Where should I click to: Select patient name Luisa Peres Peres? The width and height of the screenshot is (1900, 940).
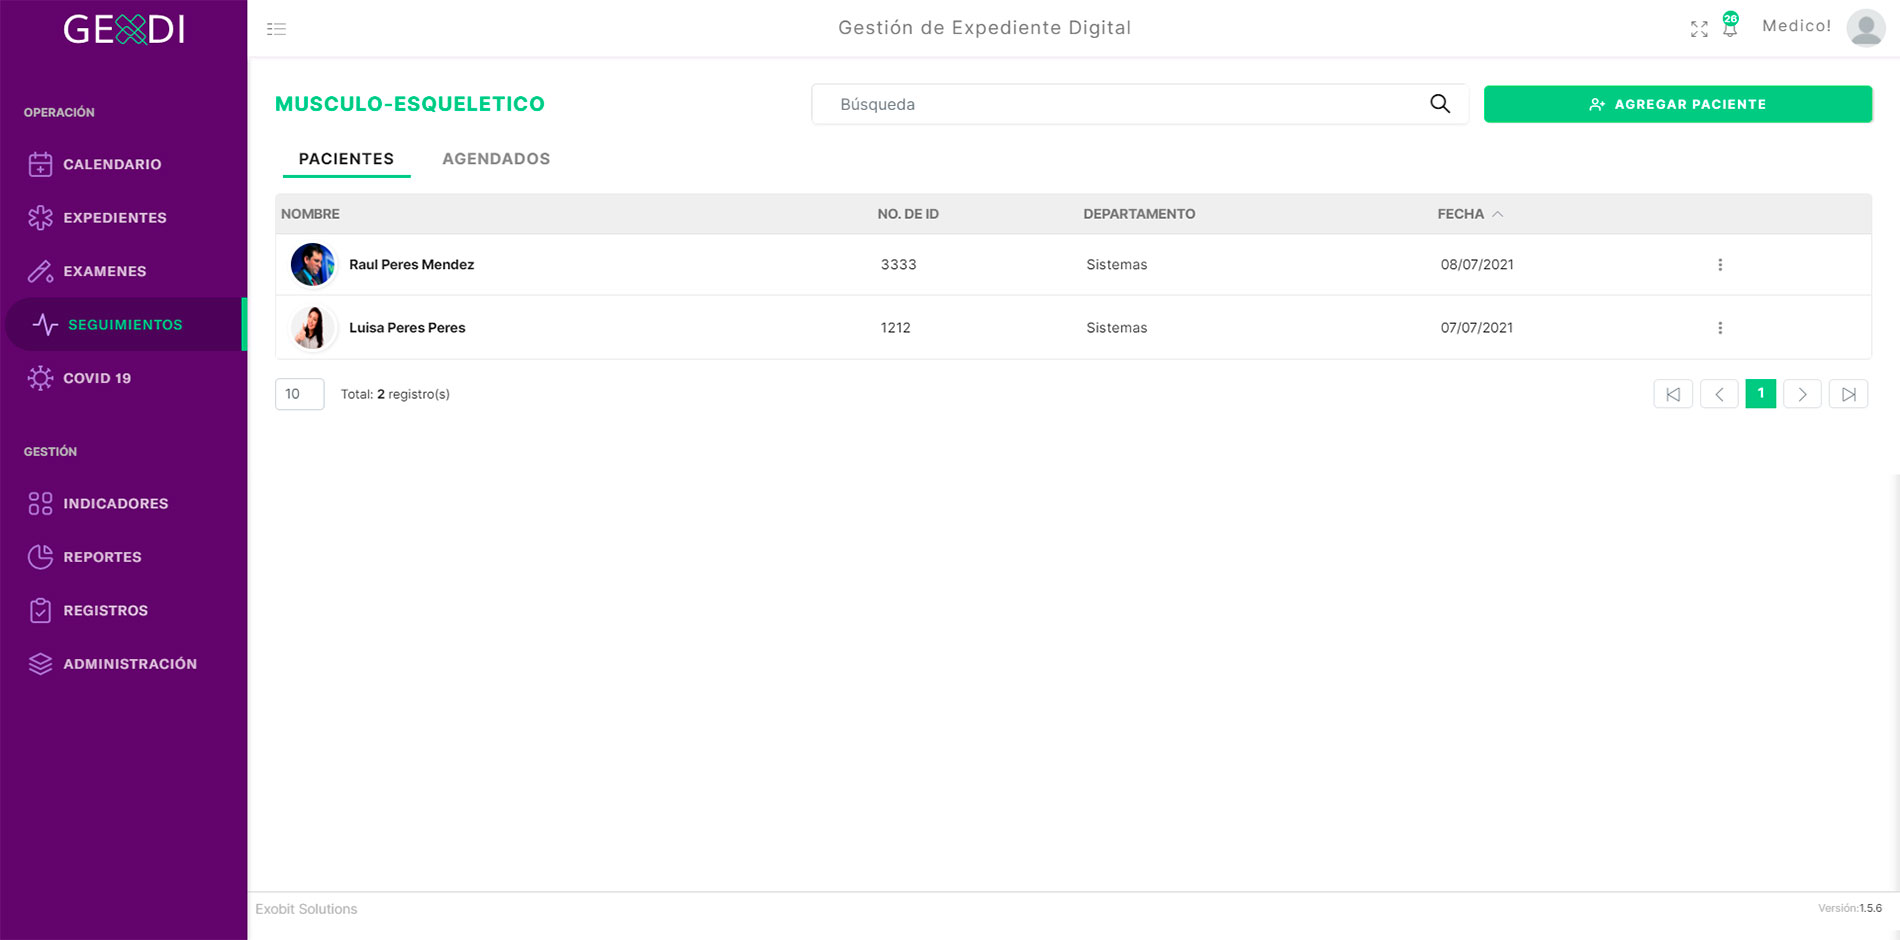[407, 328]
